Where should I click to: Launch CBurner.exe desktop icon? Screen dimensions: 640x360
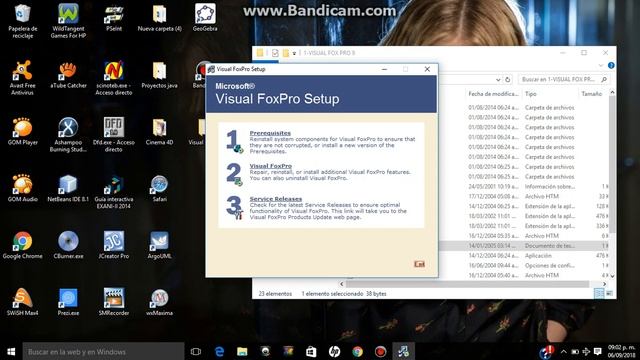(x=68, y=246)
